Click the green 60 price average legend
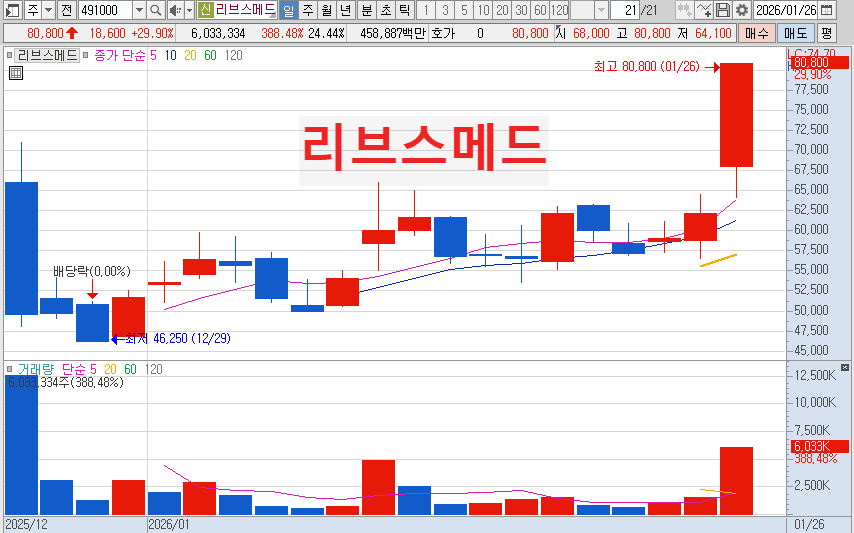Image resolution: width=854 pixels, height=533 pixels. coord(210,55)
